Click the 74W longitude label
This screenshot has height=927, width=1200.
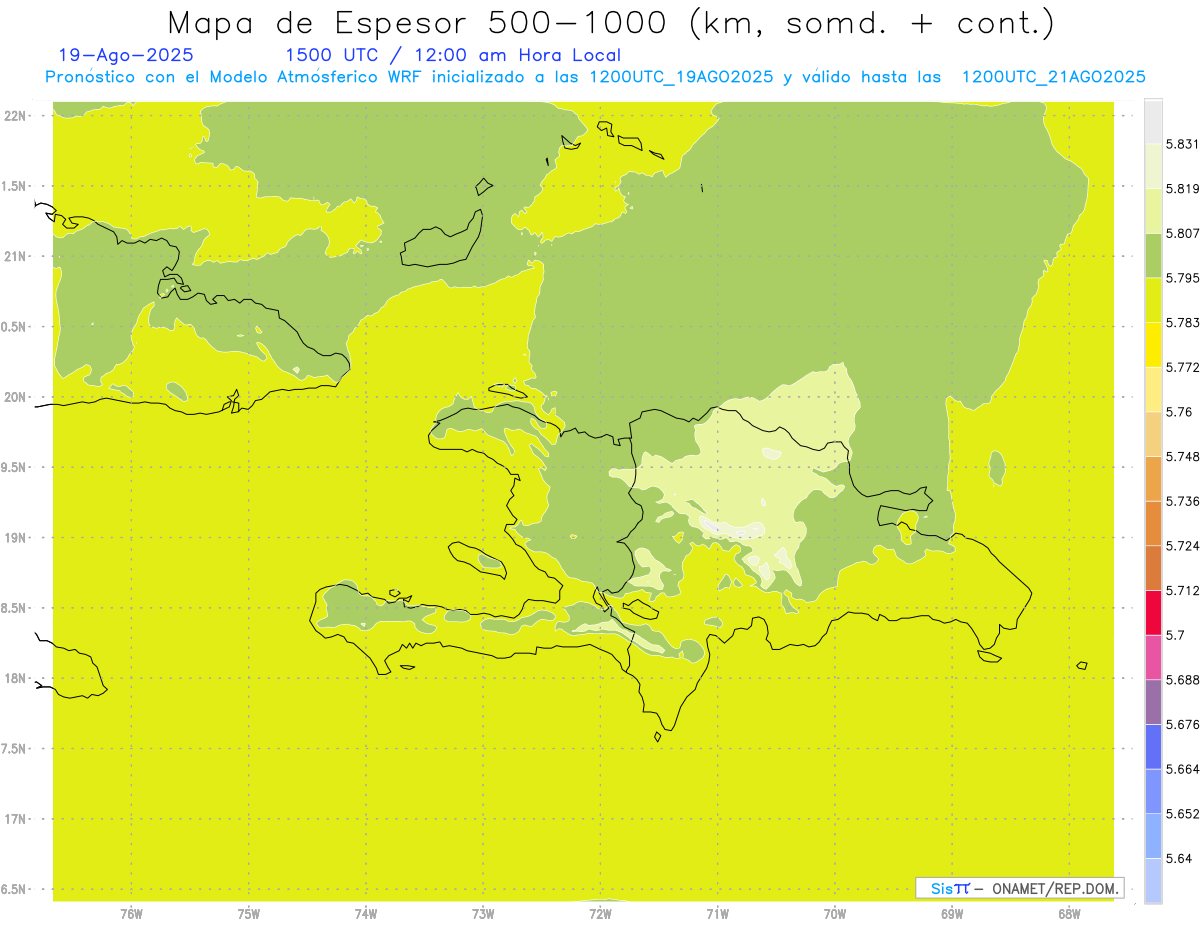tap(366, 913)
